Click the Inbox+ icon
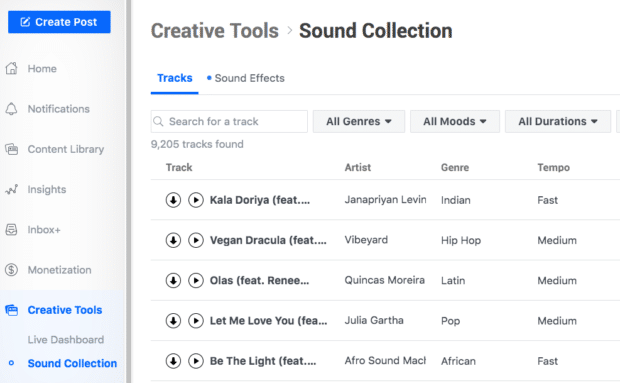The image size is (620, 383). pyautogui.click(x=11, y=230)
